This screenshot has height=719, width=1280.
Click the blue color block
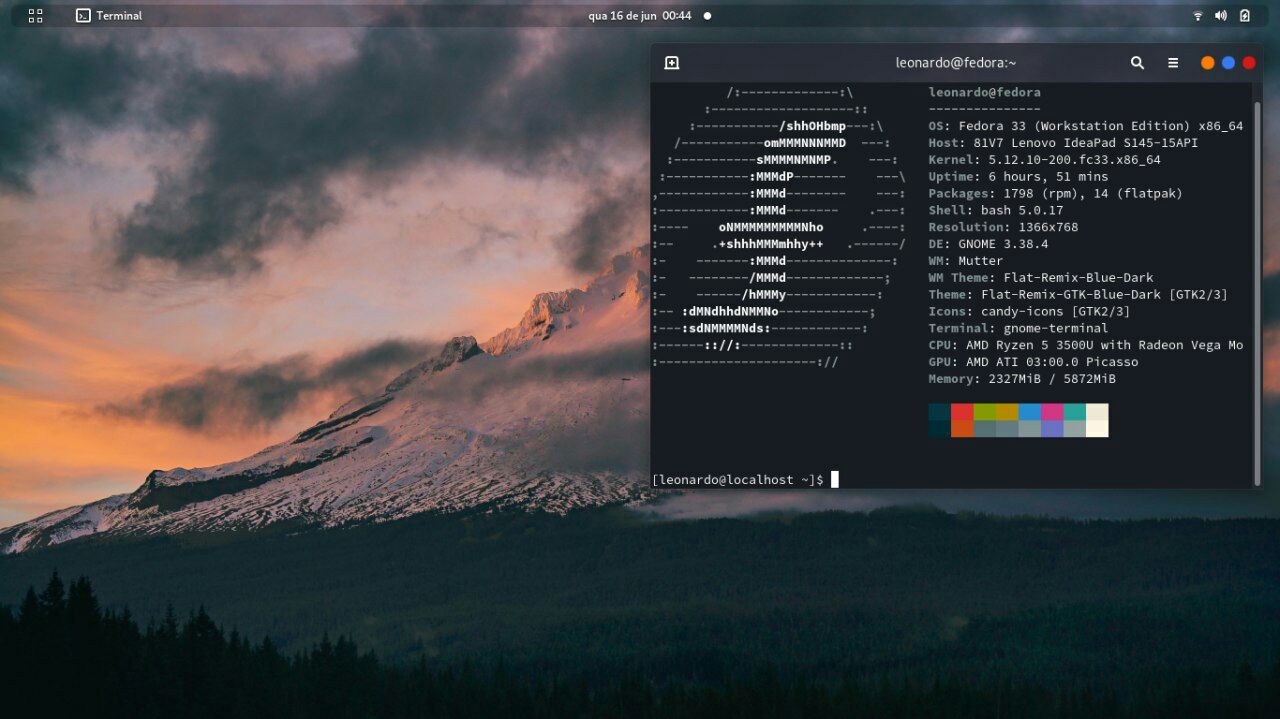pos(1030,412)
